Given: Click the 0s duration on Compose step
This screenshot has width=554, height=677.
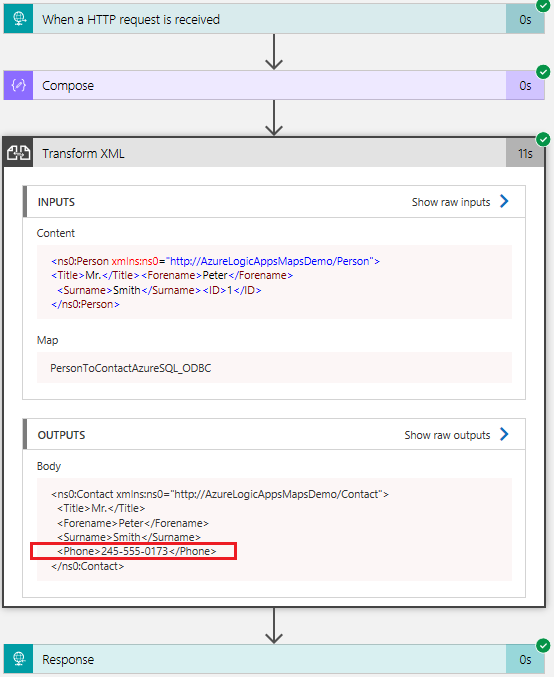Looking at the screenshot, I should click(525, 85).
